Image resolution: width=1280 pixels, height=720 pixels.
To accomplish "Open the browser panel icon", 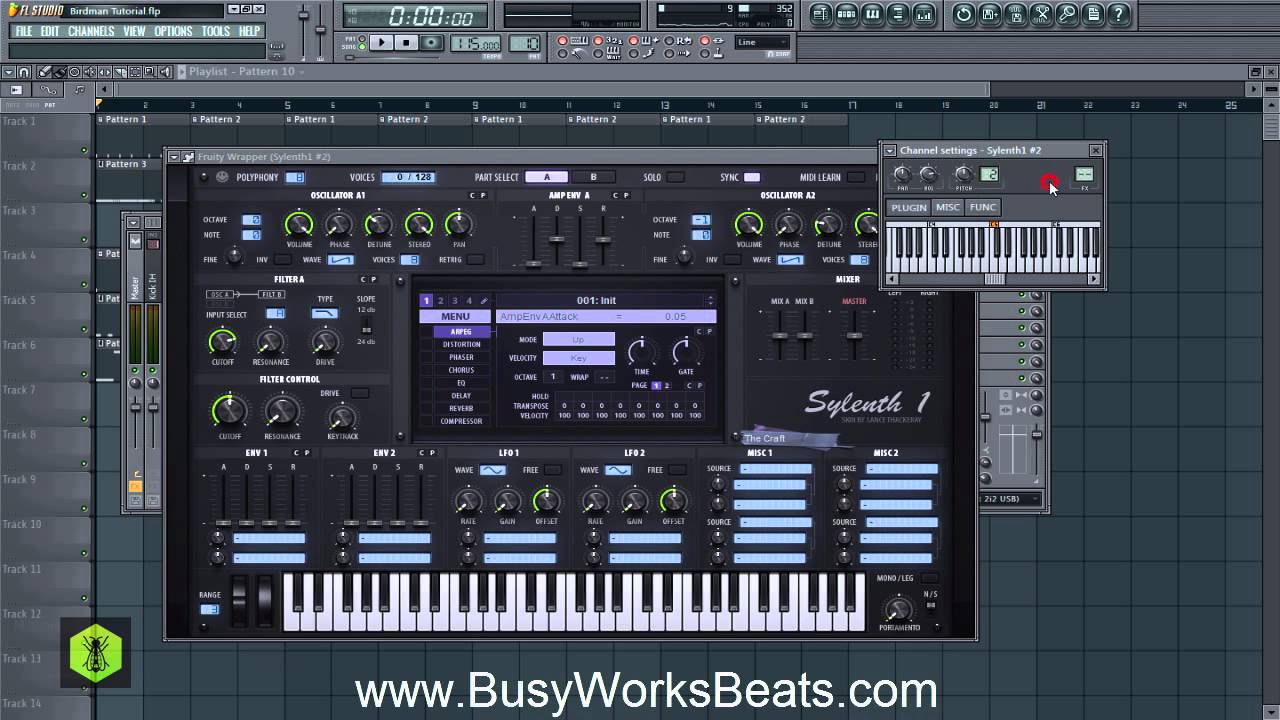I will click(898, 15).
